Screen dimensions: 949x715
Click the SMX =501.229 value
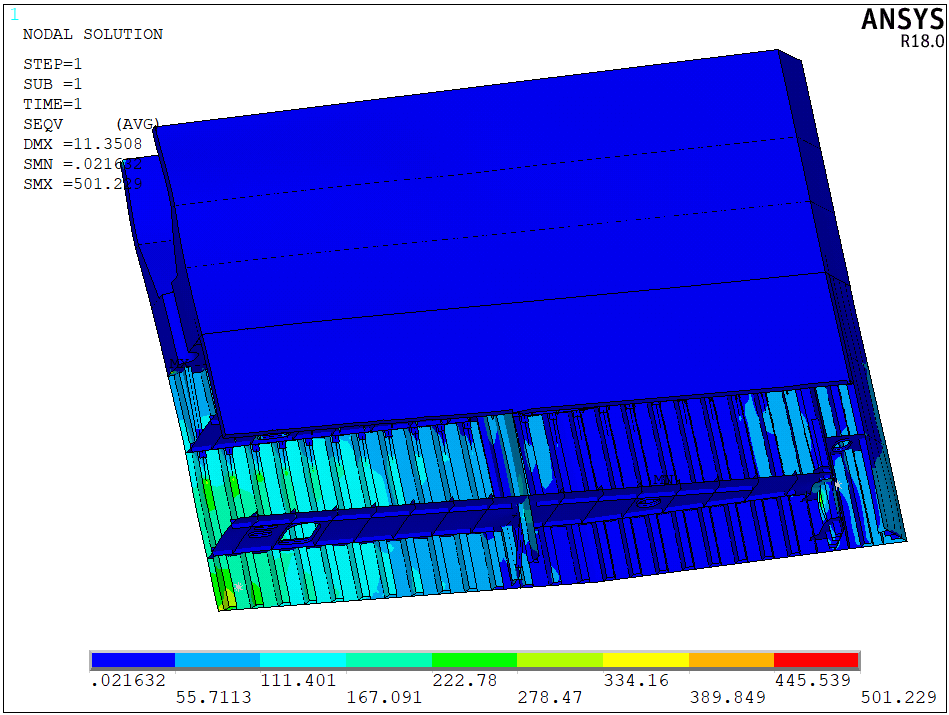[x=83, y=184]
